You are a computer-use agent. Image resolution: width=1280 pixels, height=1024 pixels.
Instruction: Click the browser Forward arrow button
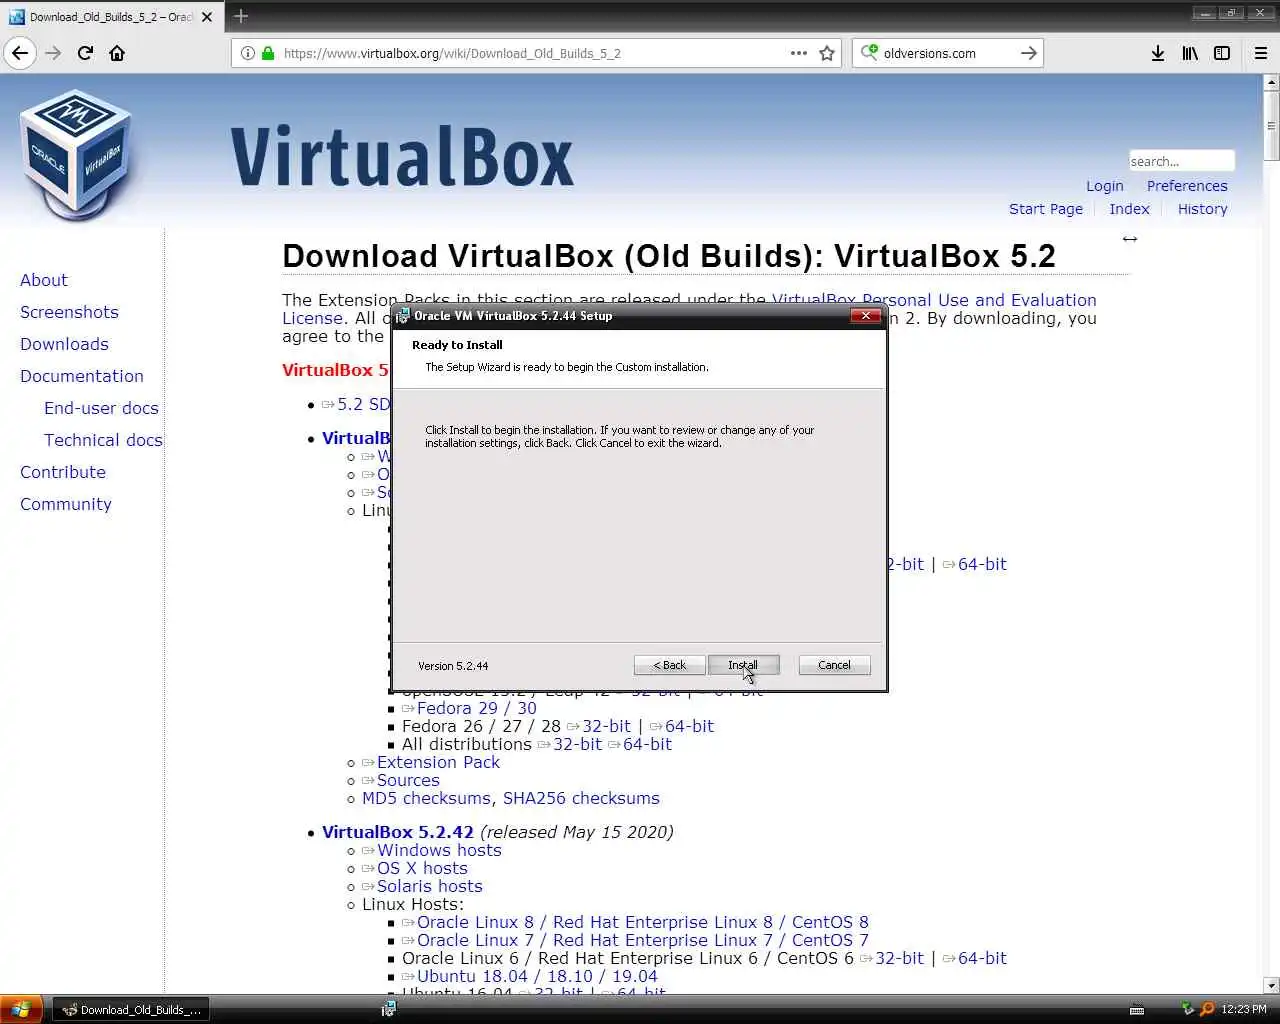tap(53, 53)
